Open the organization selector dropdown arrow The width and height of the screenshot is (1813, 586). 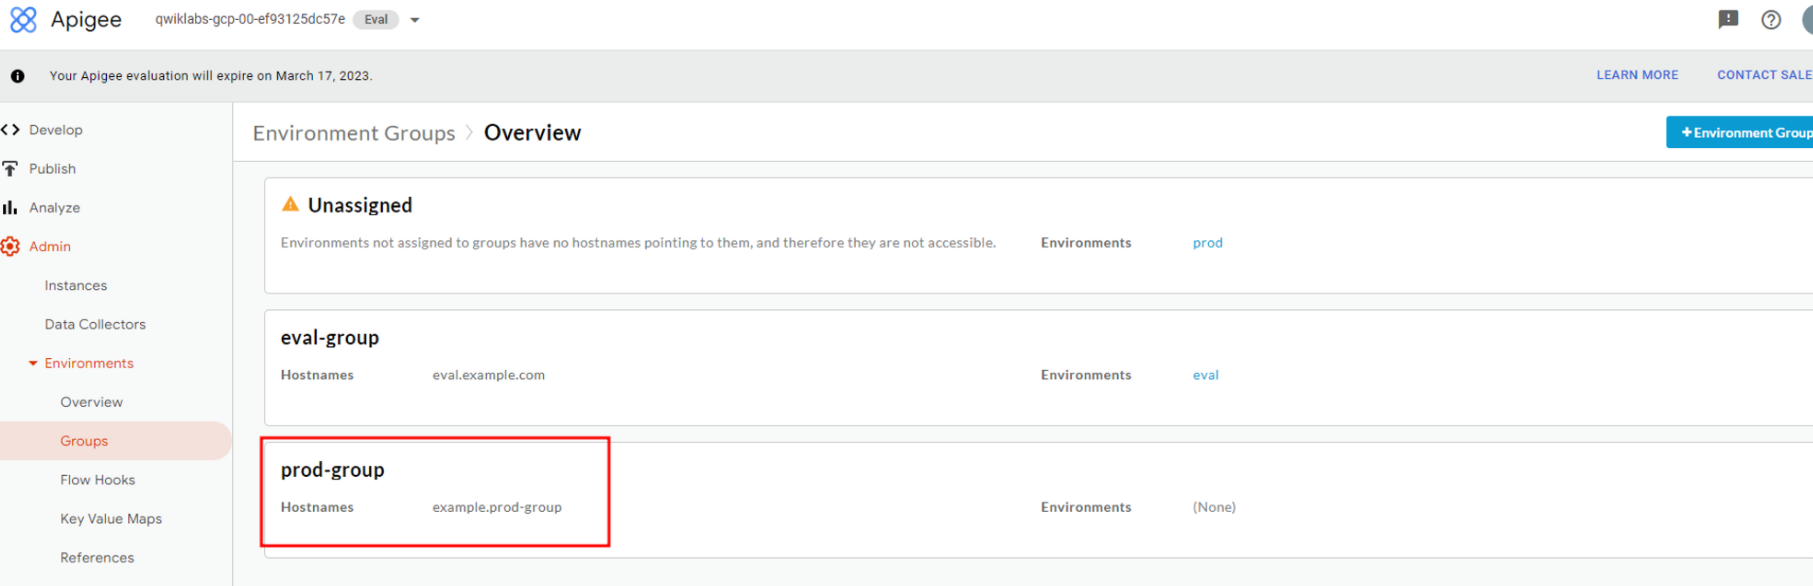415,20
